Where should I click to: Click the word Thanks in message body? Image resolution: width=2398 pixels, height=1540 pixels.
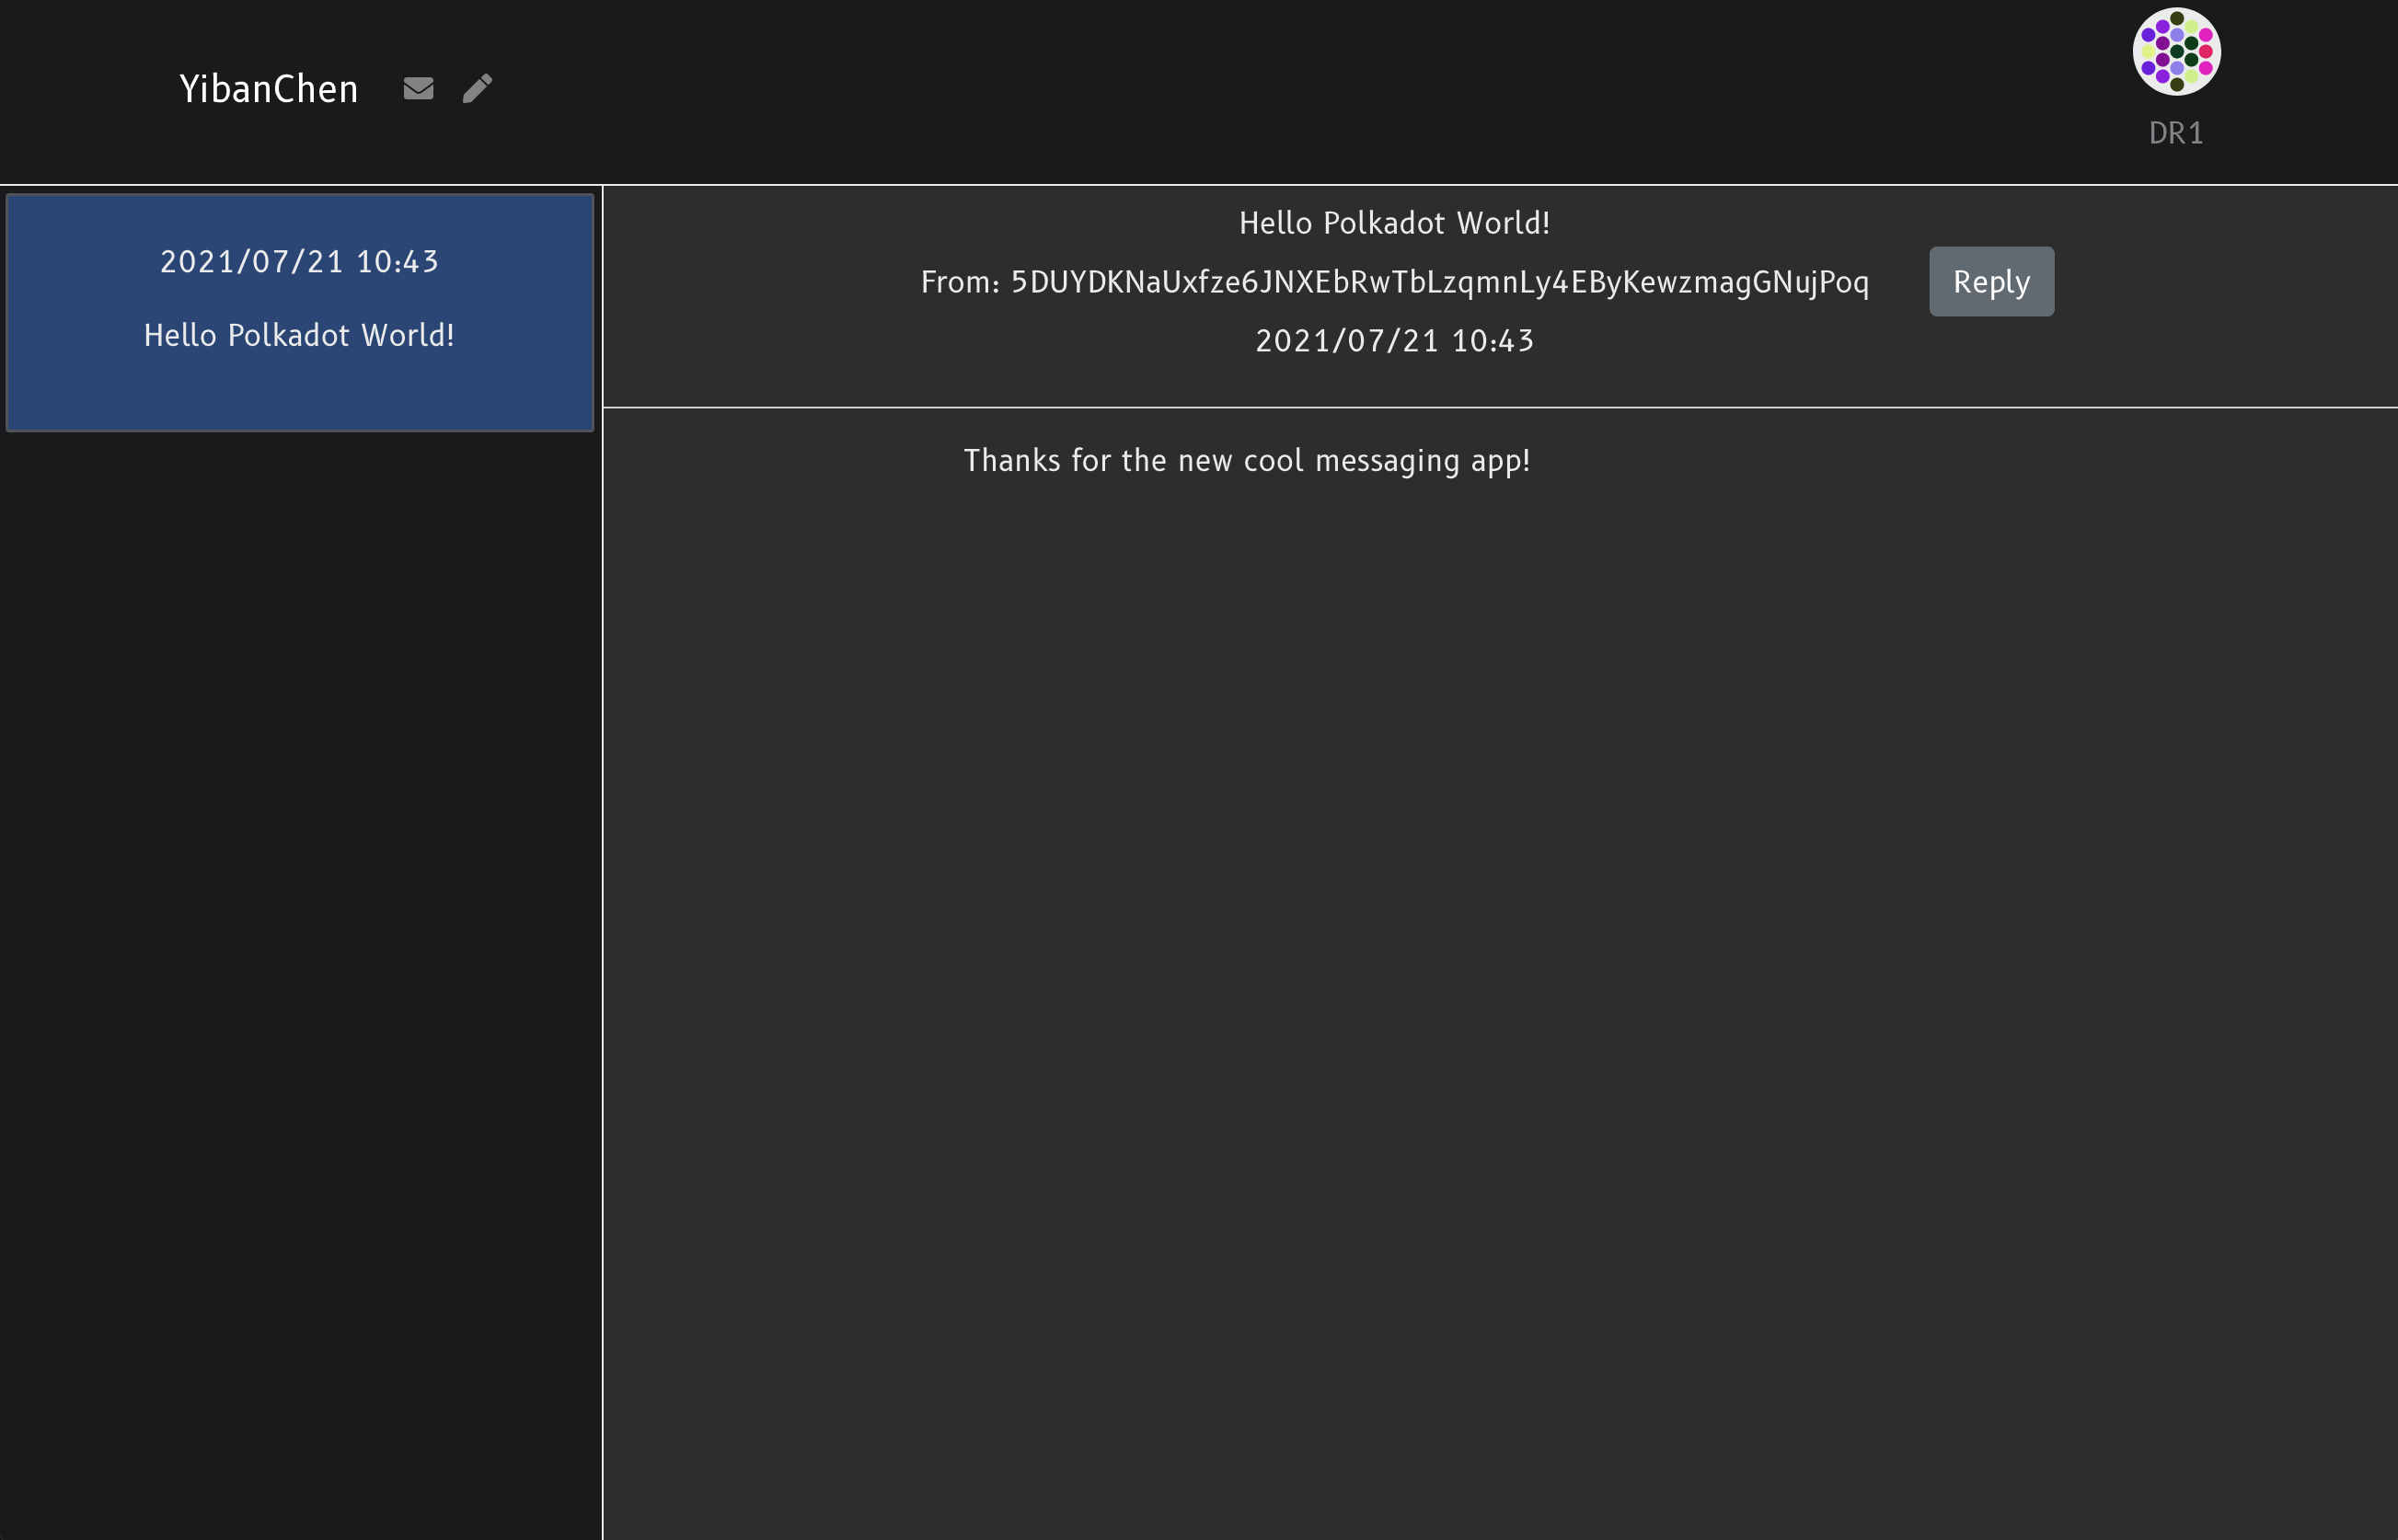coord(1011,460)
